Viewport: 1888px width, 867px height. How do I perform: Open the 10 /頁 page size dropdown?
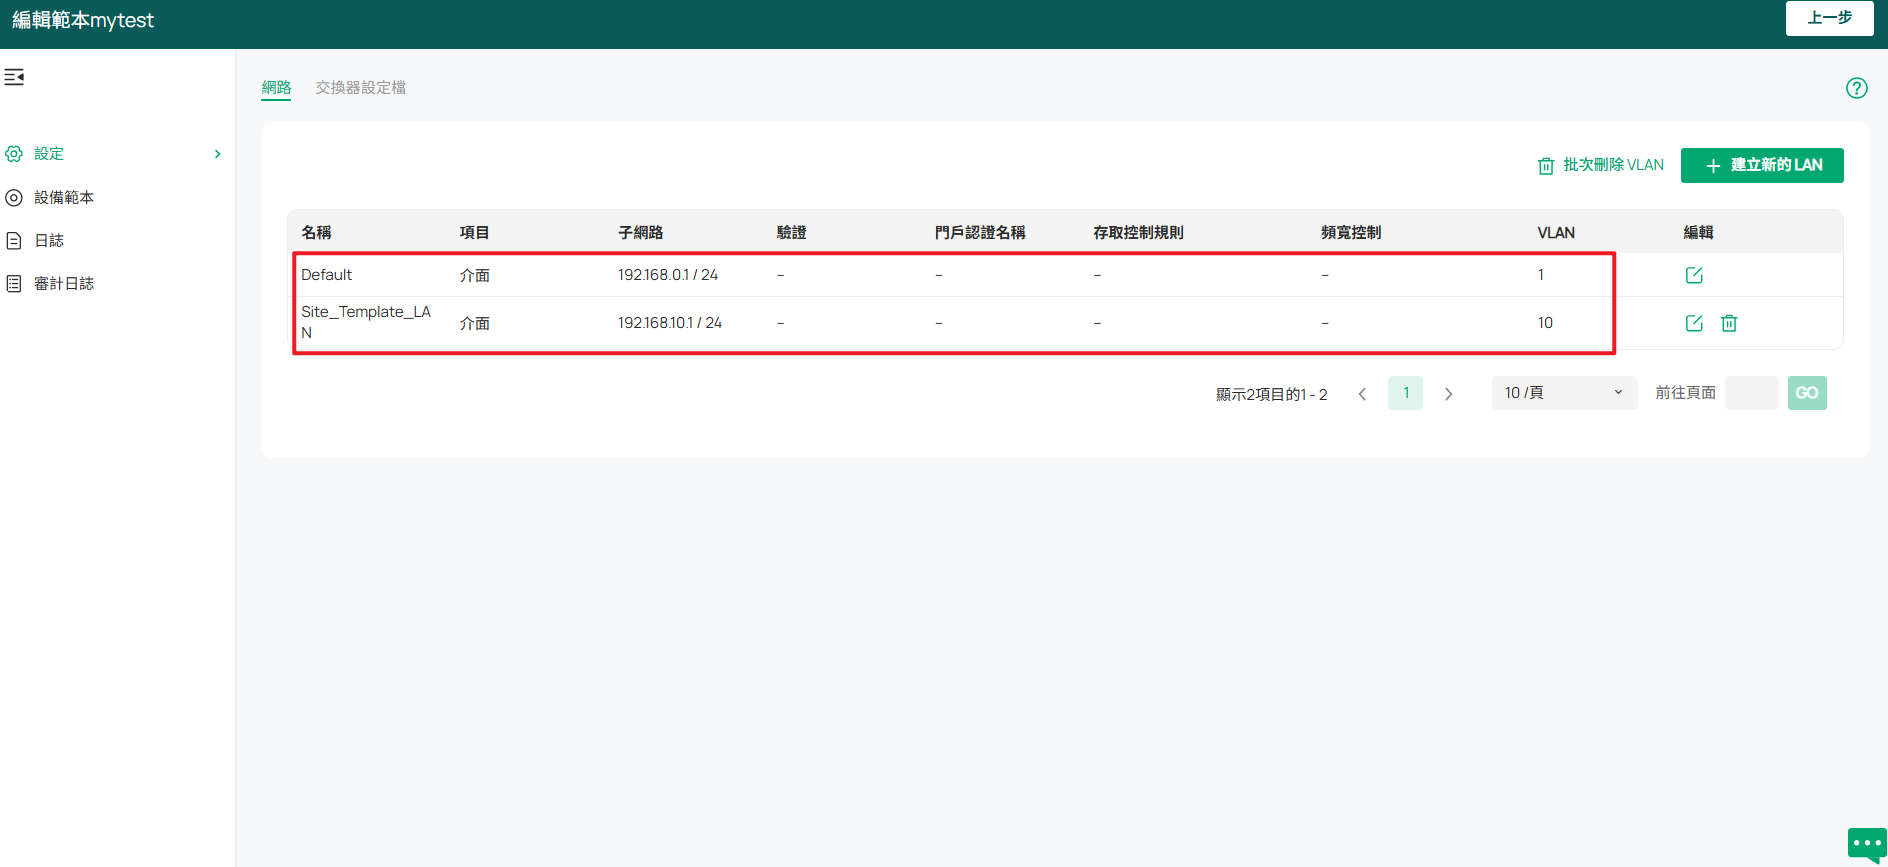[x=1564, y=393]
